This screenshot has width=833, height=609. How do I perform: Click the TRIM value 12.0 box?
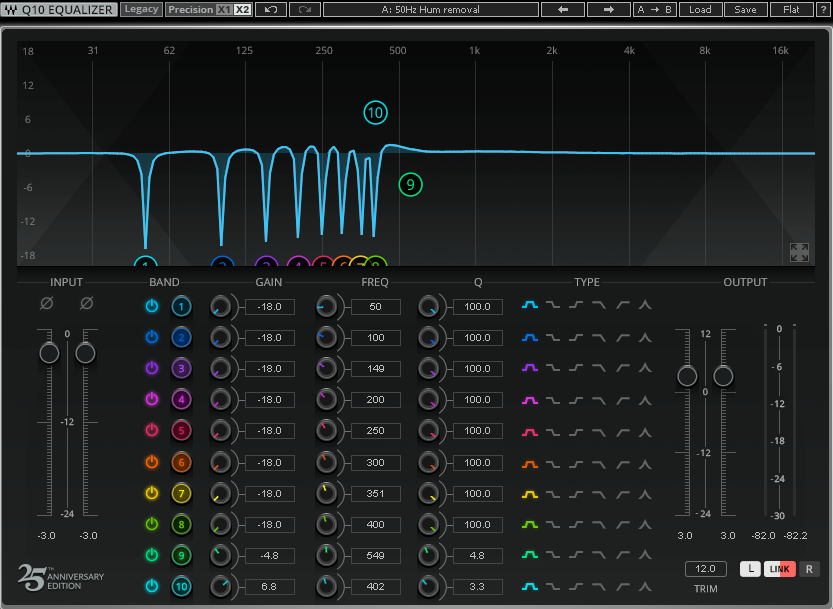705,569
